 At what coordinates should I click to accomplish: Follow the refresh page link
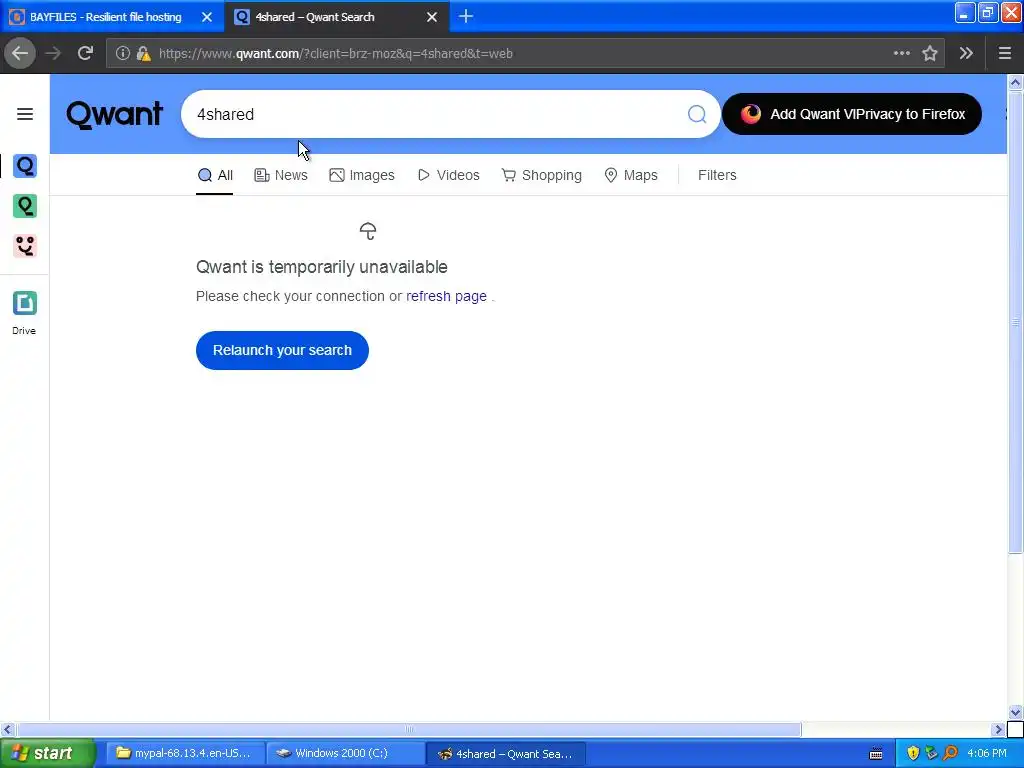click(447, 296)
